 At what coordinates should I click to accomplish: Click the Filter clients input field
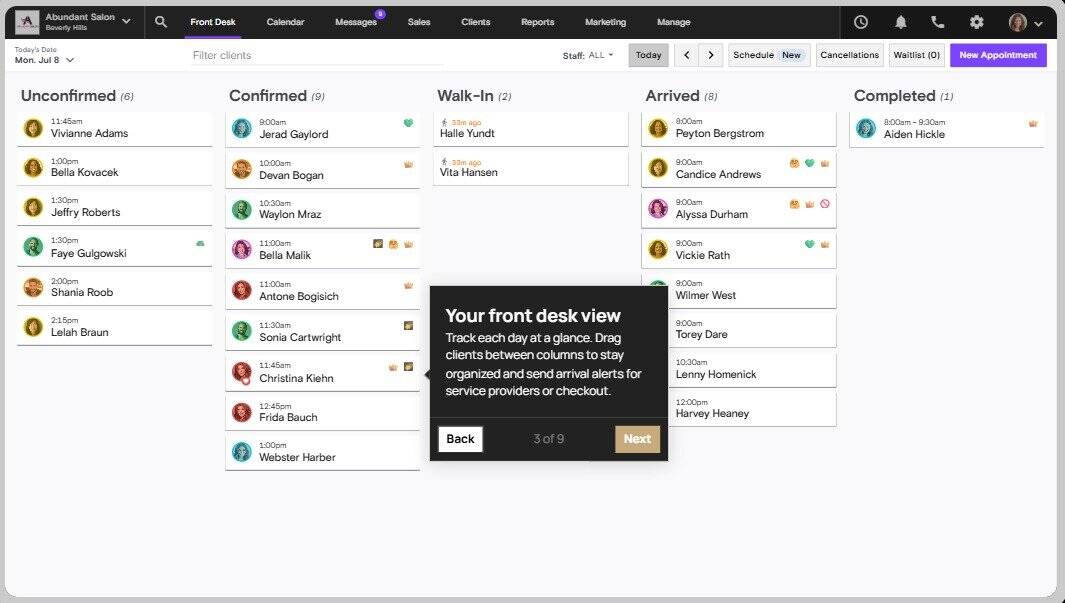(317, 56)
